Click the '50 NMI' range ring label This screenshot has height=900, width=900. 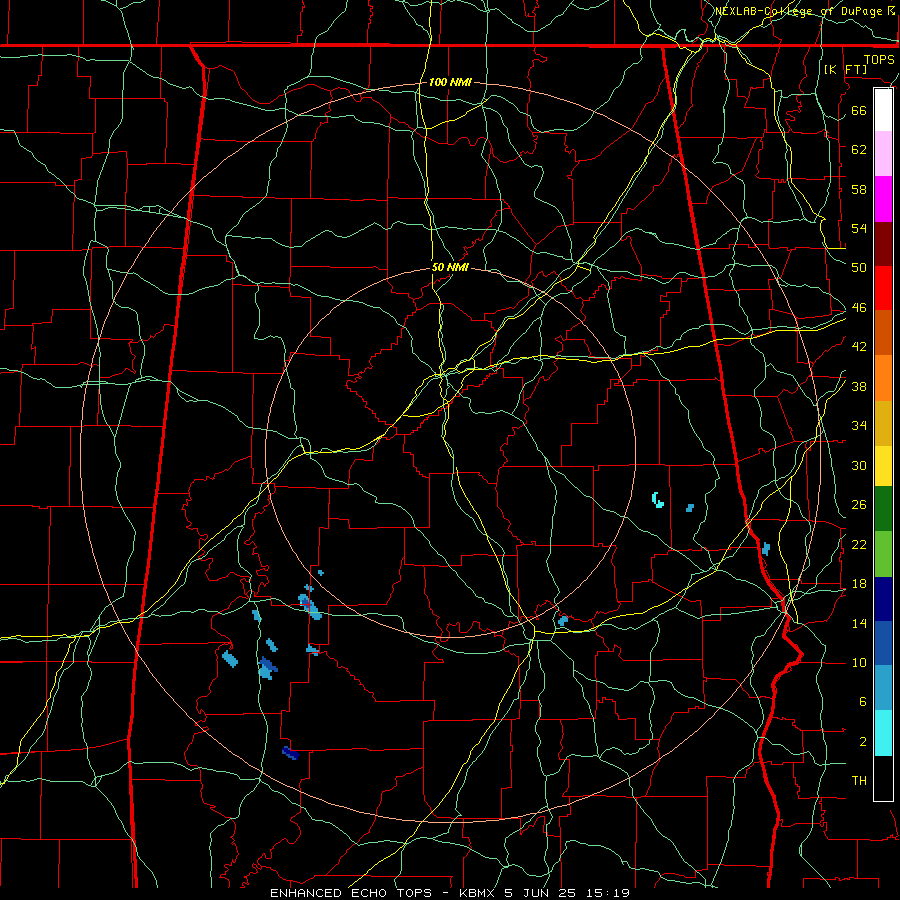tap(450, 267)
